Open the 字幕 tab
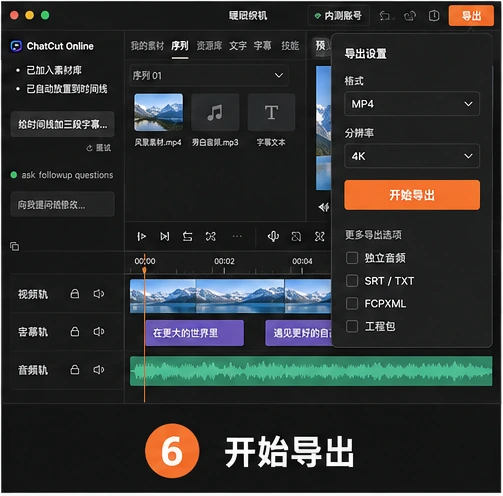Viewport: 503px width, 496px height. coord(262,46)
